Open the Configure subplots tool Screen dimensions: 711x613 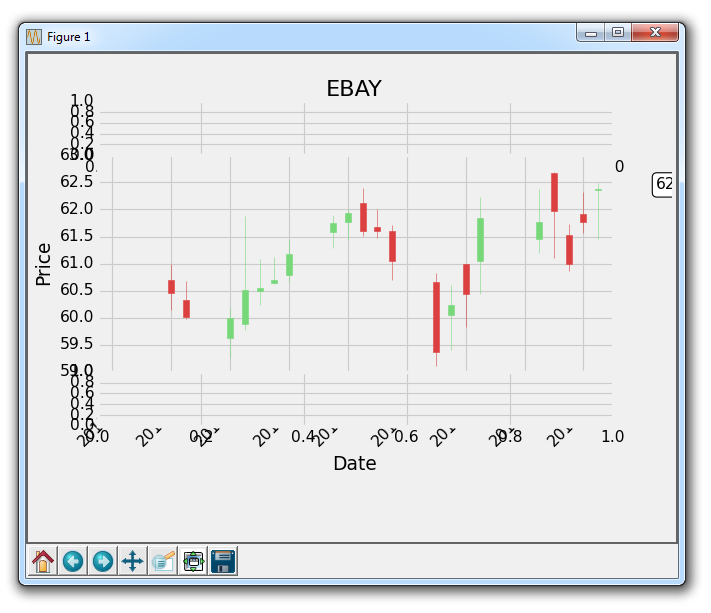(193, 561)
